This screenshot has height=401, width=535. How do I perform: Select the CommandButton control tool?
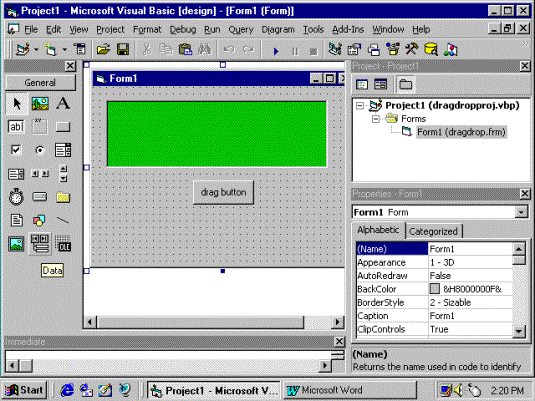tap(63, 127)
